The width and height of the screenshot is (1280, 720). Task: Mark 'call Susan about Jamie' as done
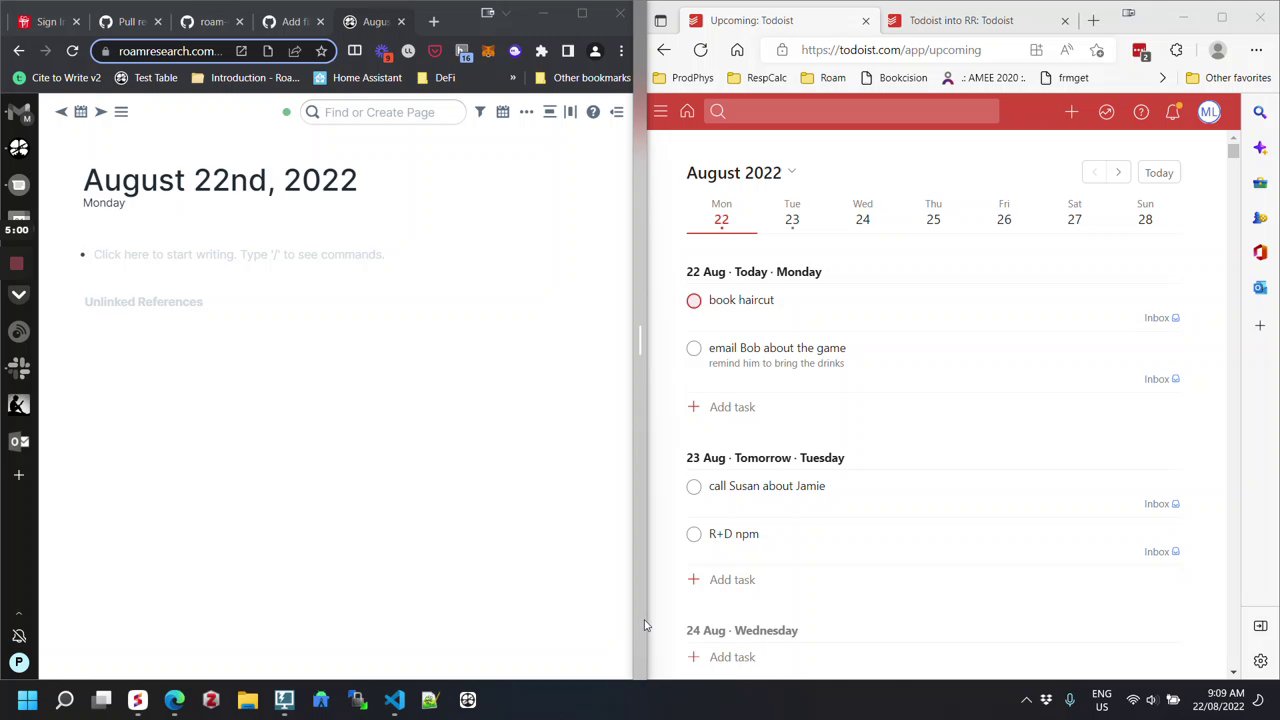click(x=694, y=487)
